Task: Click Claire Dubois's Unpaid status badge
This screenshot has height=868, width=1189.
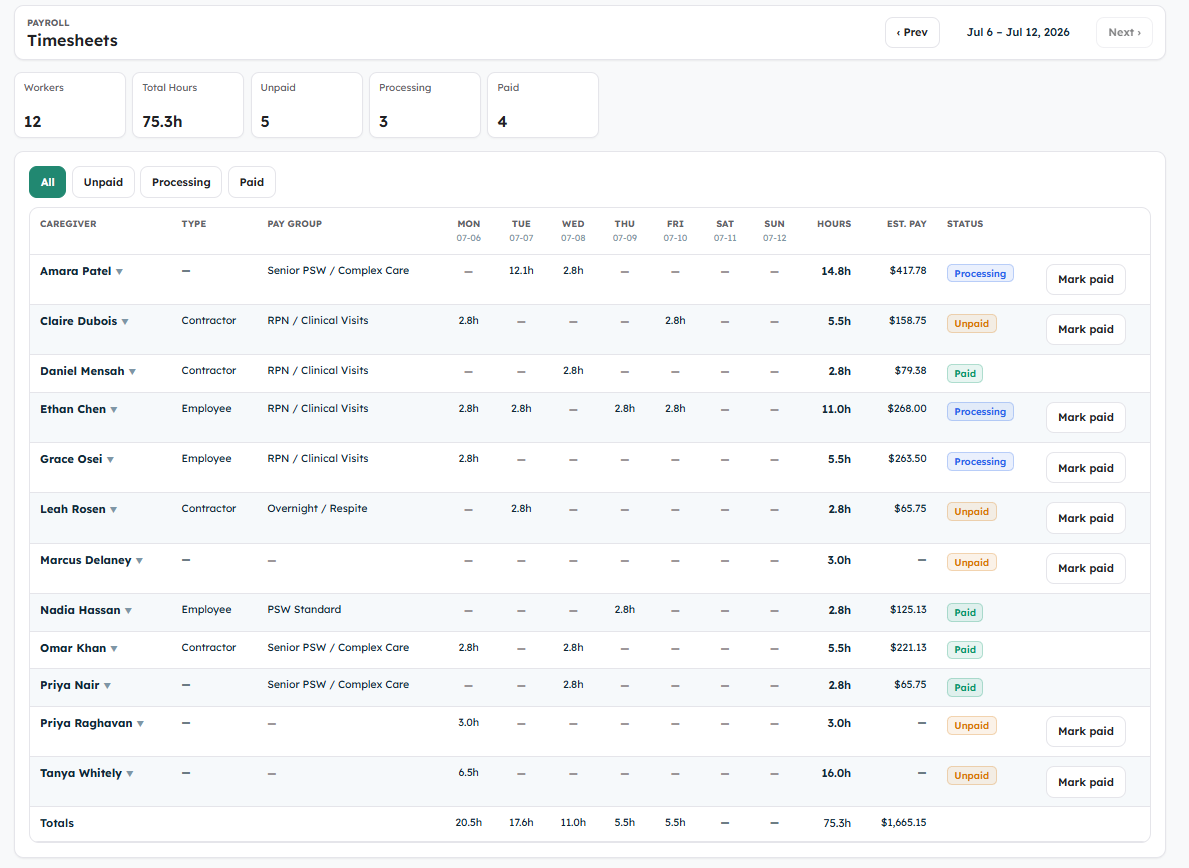Action: 971,324
